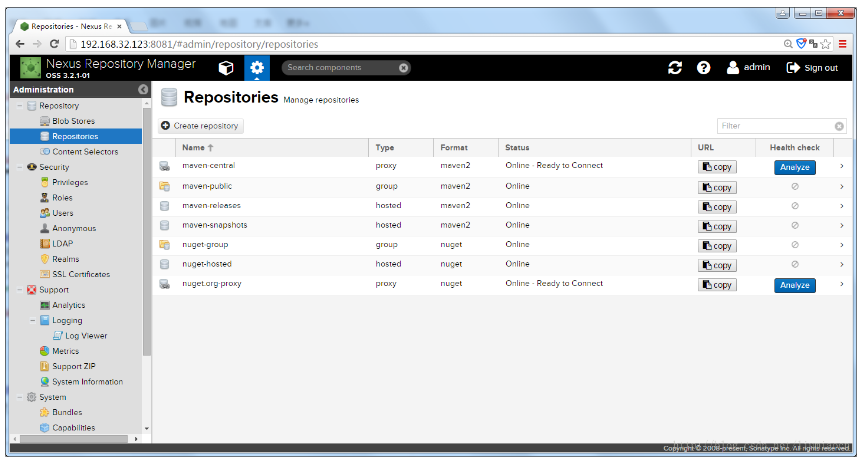Collapse the System tree node

pyautogui.click(x=20, y=397)
